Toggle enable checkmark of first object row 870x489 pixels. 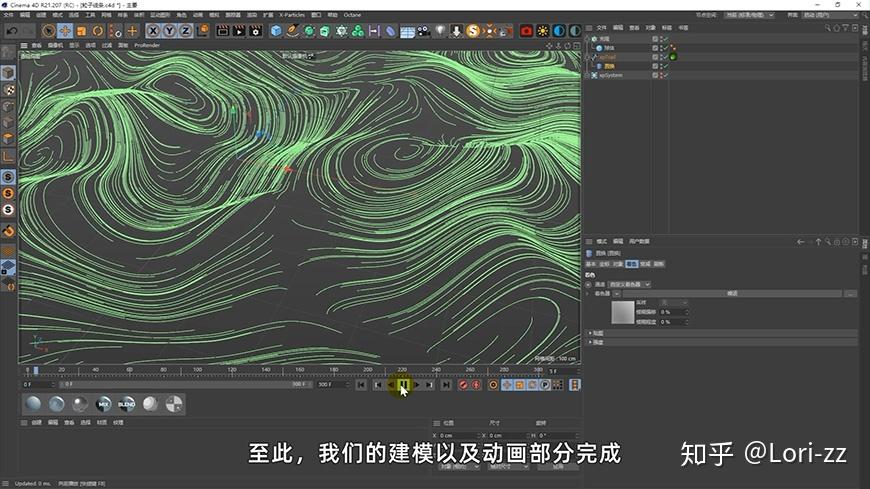tap(665, 39)
